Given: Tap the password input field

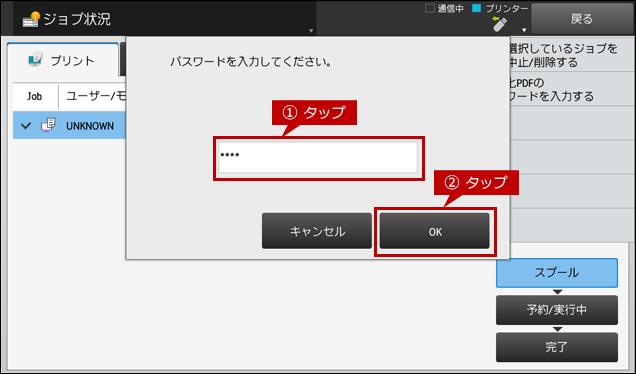Looking at the screenshot, I should coord(318,157).
